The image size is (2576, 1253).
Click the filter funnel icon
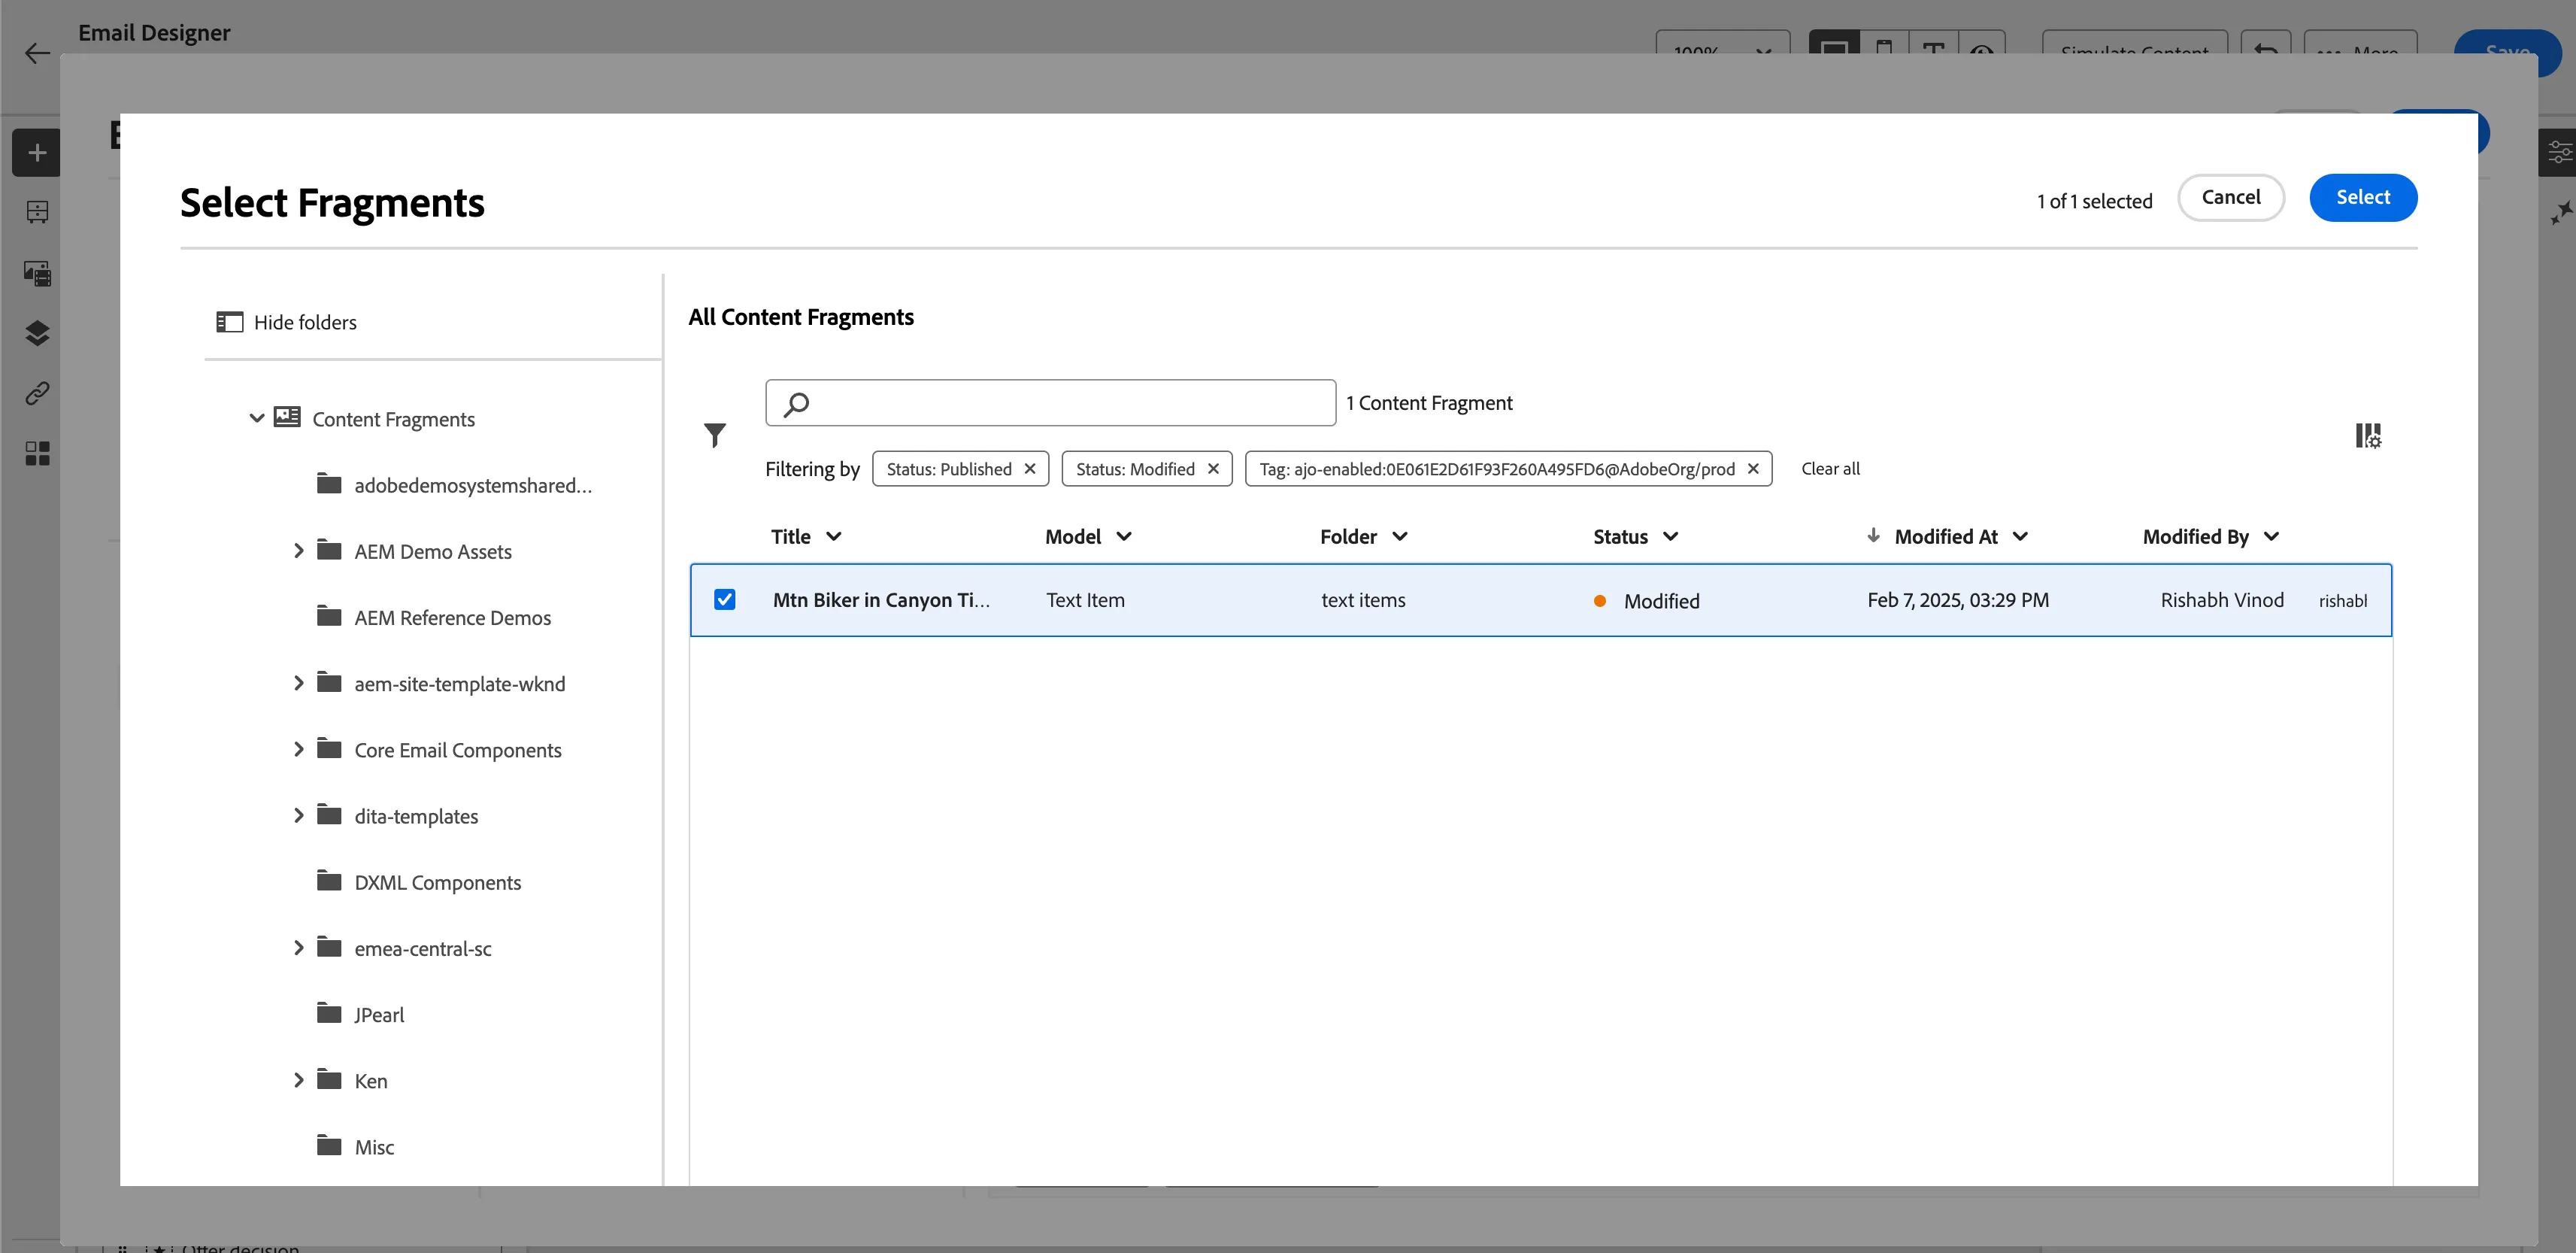[x=714, y=435]
